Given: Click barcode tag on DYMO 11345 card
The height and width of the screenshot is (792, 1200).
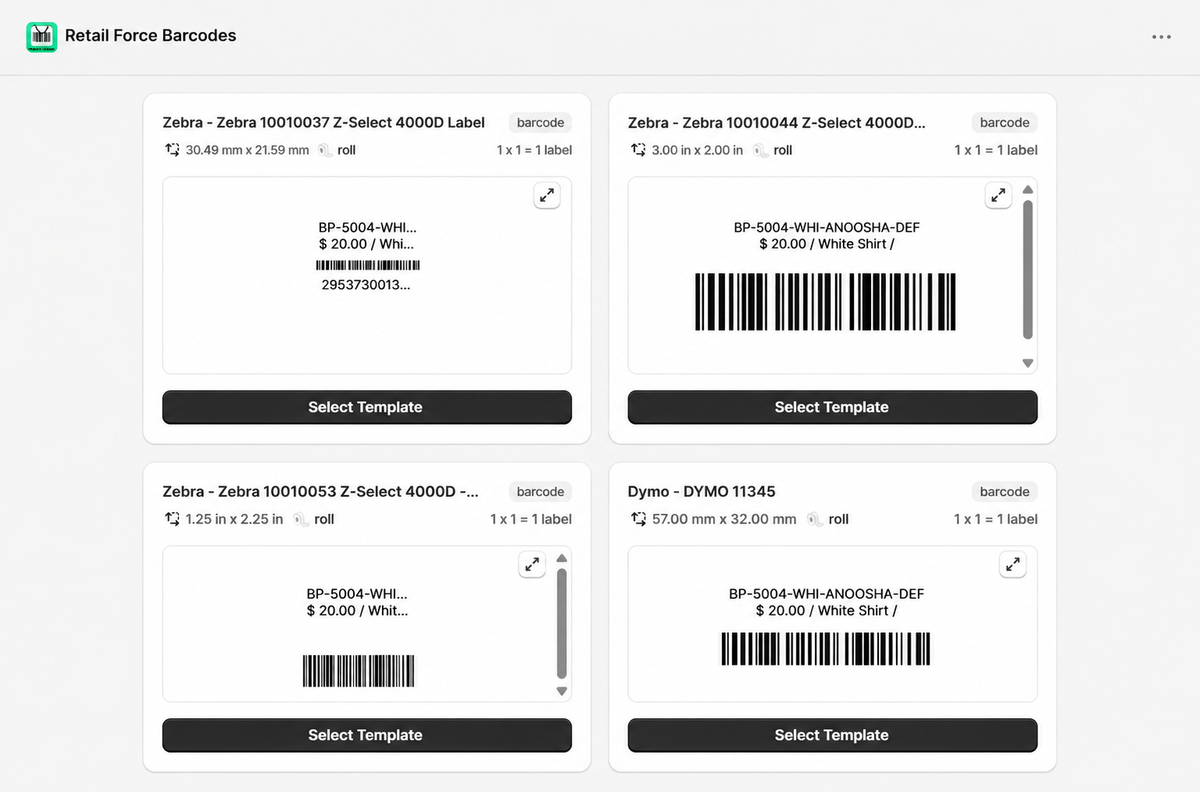Looking at the screenshot, I should 1004,492.
